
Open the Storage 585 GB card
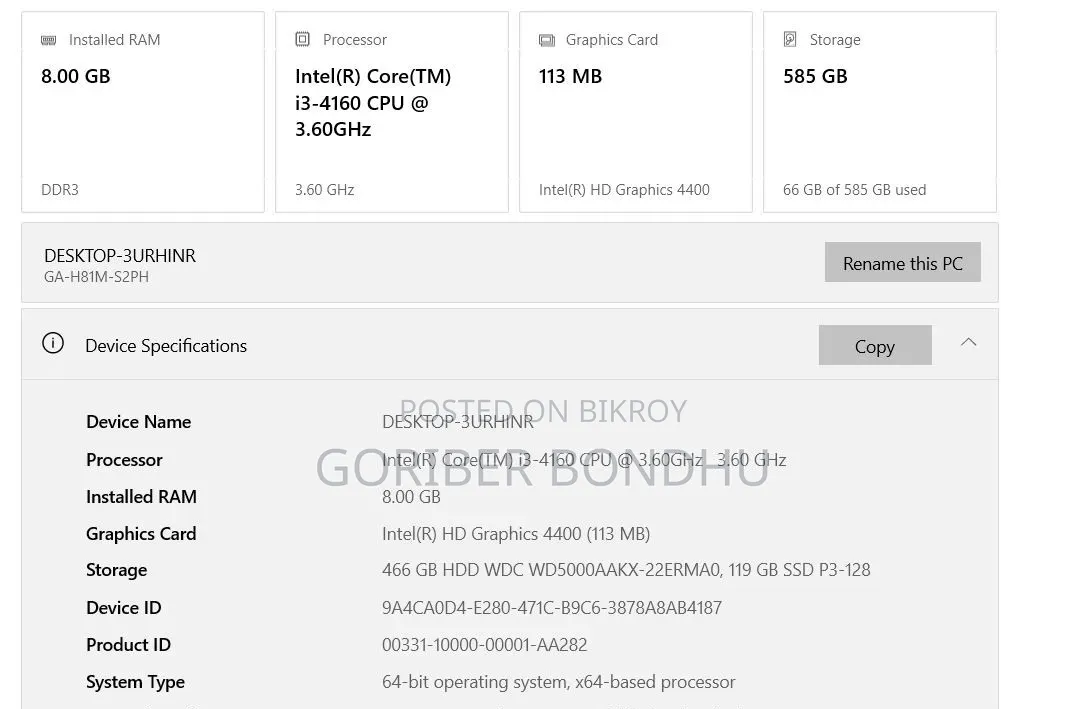[x=880, y=112]
